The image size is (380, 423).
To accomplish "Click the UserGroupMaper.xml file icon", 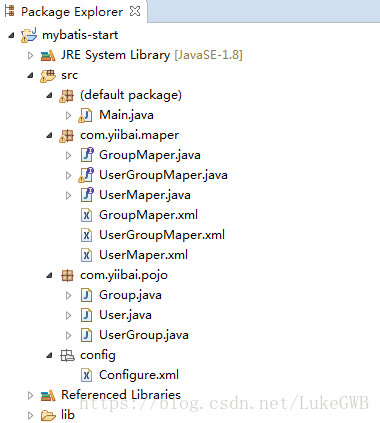I will (x=86, y=235).
